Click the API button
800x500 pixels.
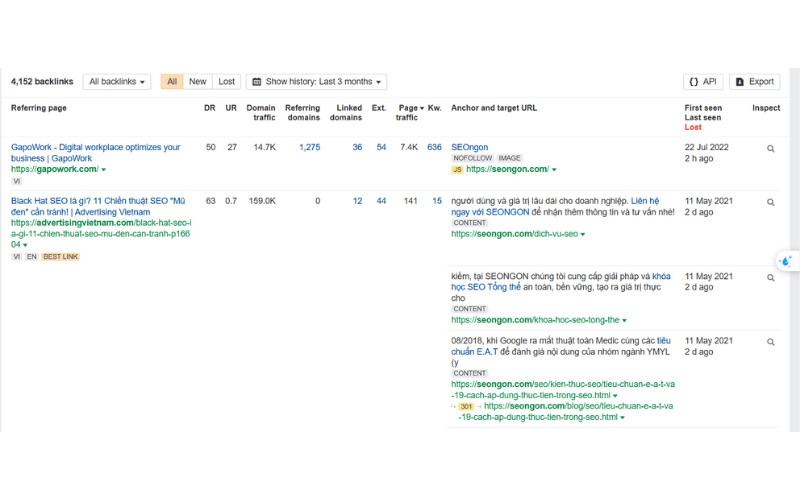703,82
